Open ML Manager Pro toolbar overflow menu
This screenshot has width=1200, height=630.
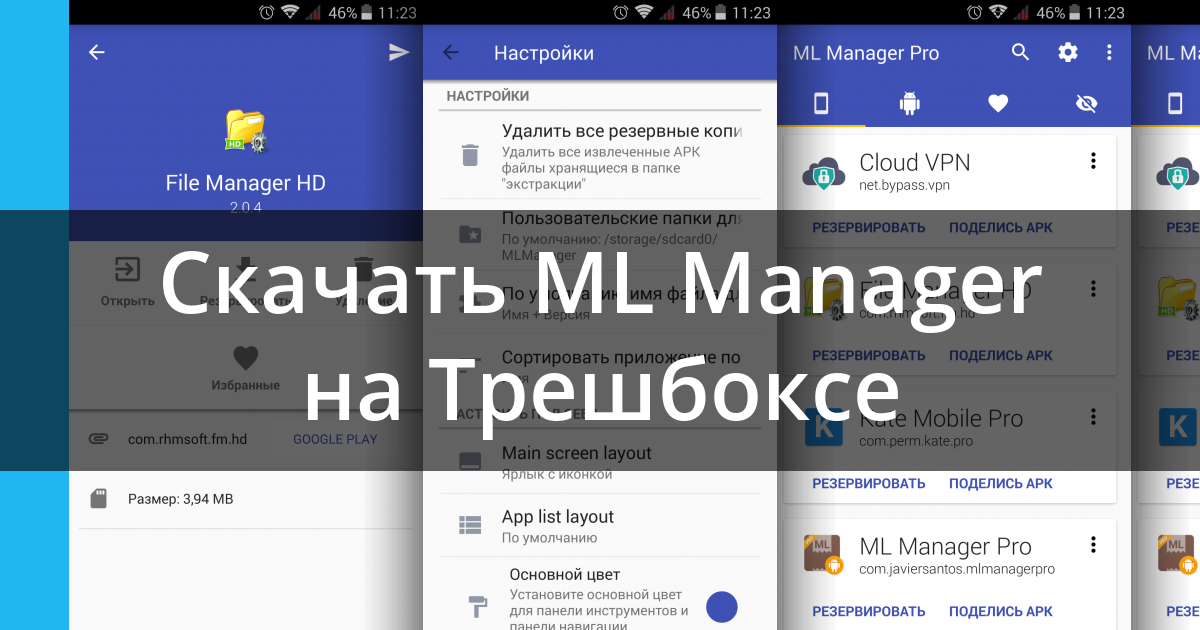point(1109,52)
